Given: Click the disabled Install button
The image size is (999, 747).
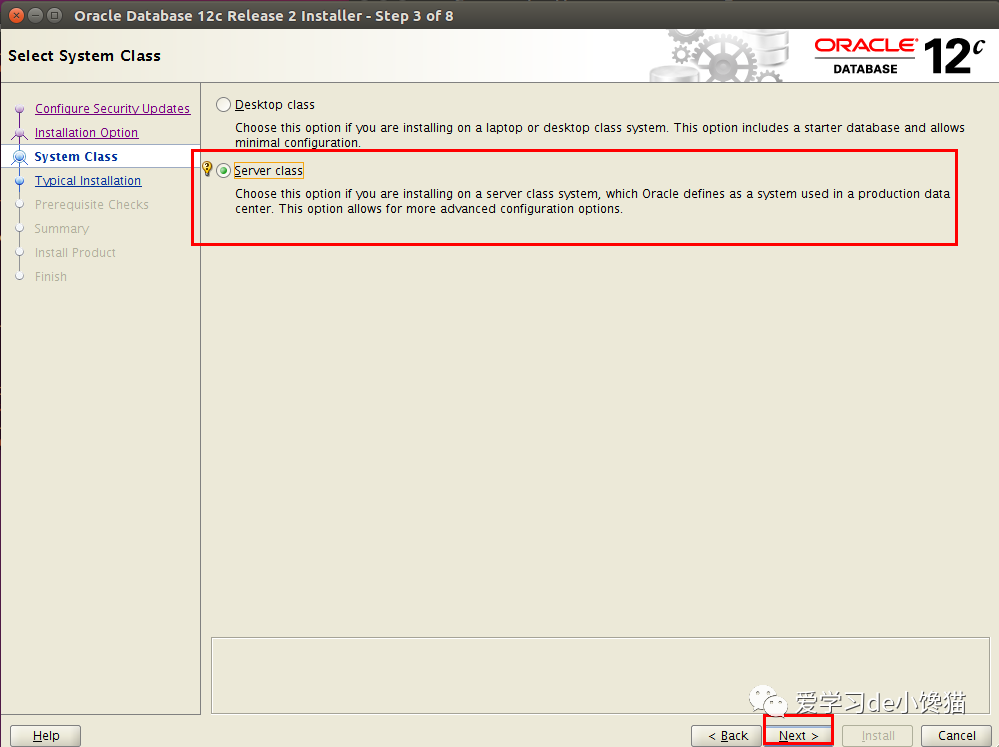Looking at the screenshot, I should click(878, 736).
